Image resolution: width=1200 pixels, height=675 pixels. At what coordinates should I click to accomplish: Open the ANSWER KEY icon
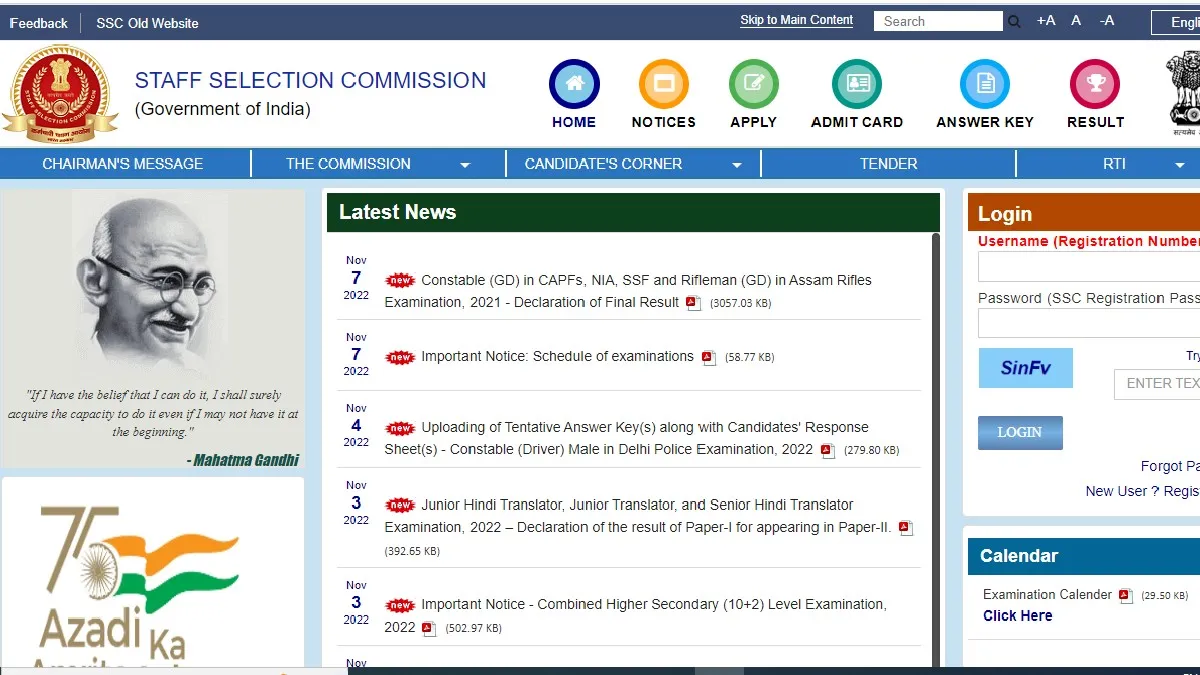[x=985, y=84]
